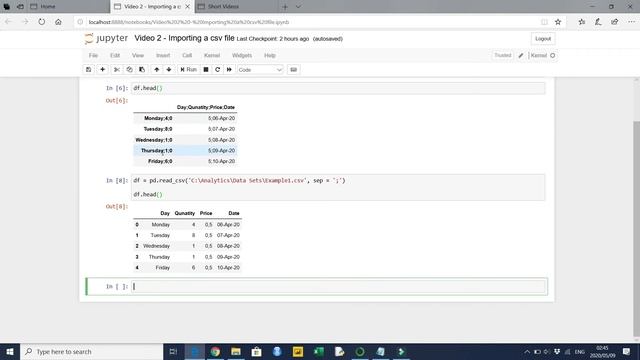Viewport: 640px width, 360px height.
Task: Run the current cell
Action: (189, 70)
